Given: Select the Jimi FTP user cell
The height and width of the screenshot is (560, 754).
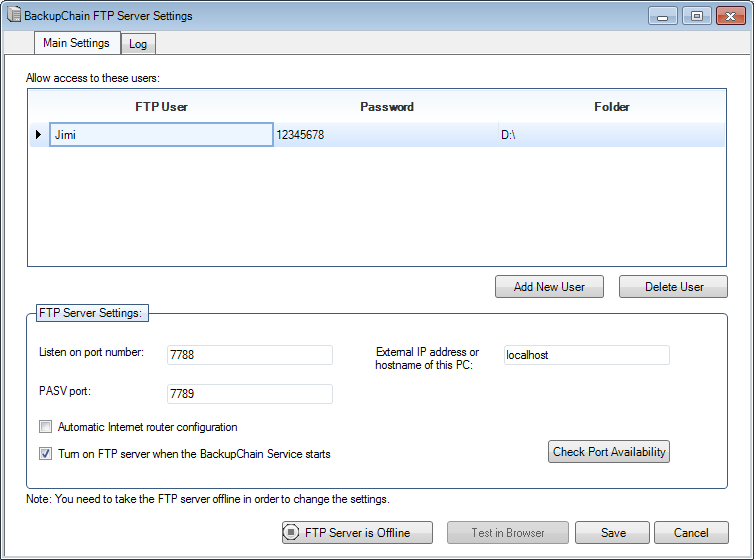Looking at the screenshot, I should 161,135.
